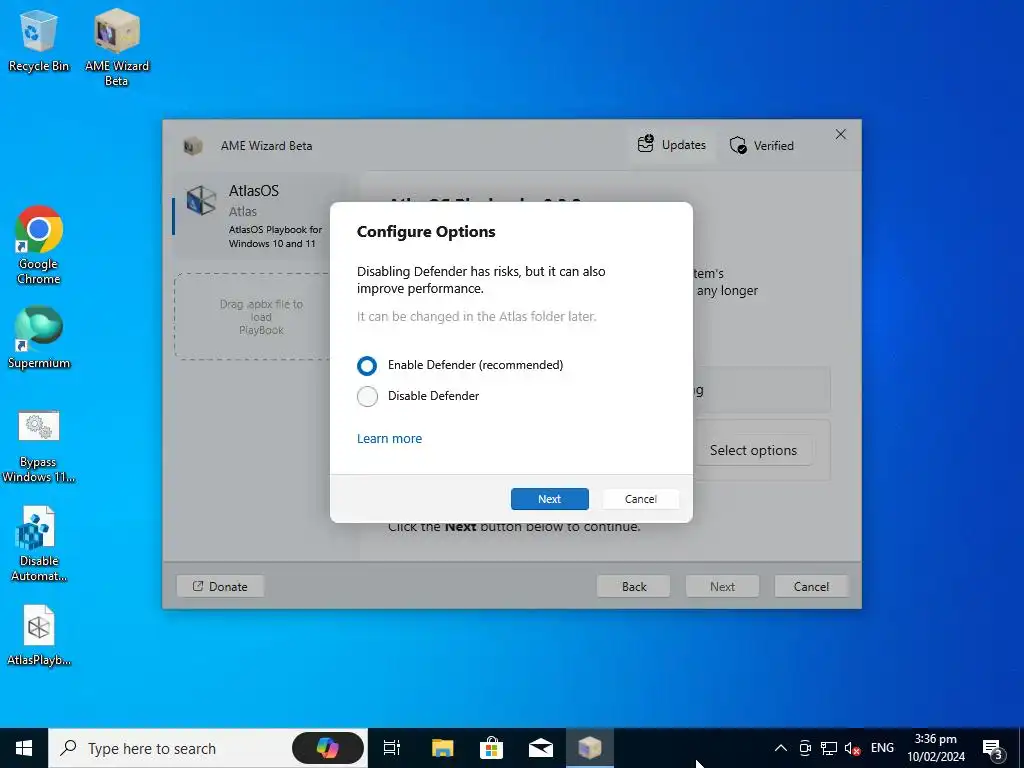The width and height of the screenshot is (1024, 768).
Task: Click the 'Configure Options' dialog heading
Action: (426, 232)
